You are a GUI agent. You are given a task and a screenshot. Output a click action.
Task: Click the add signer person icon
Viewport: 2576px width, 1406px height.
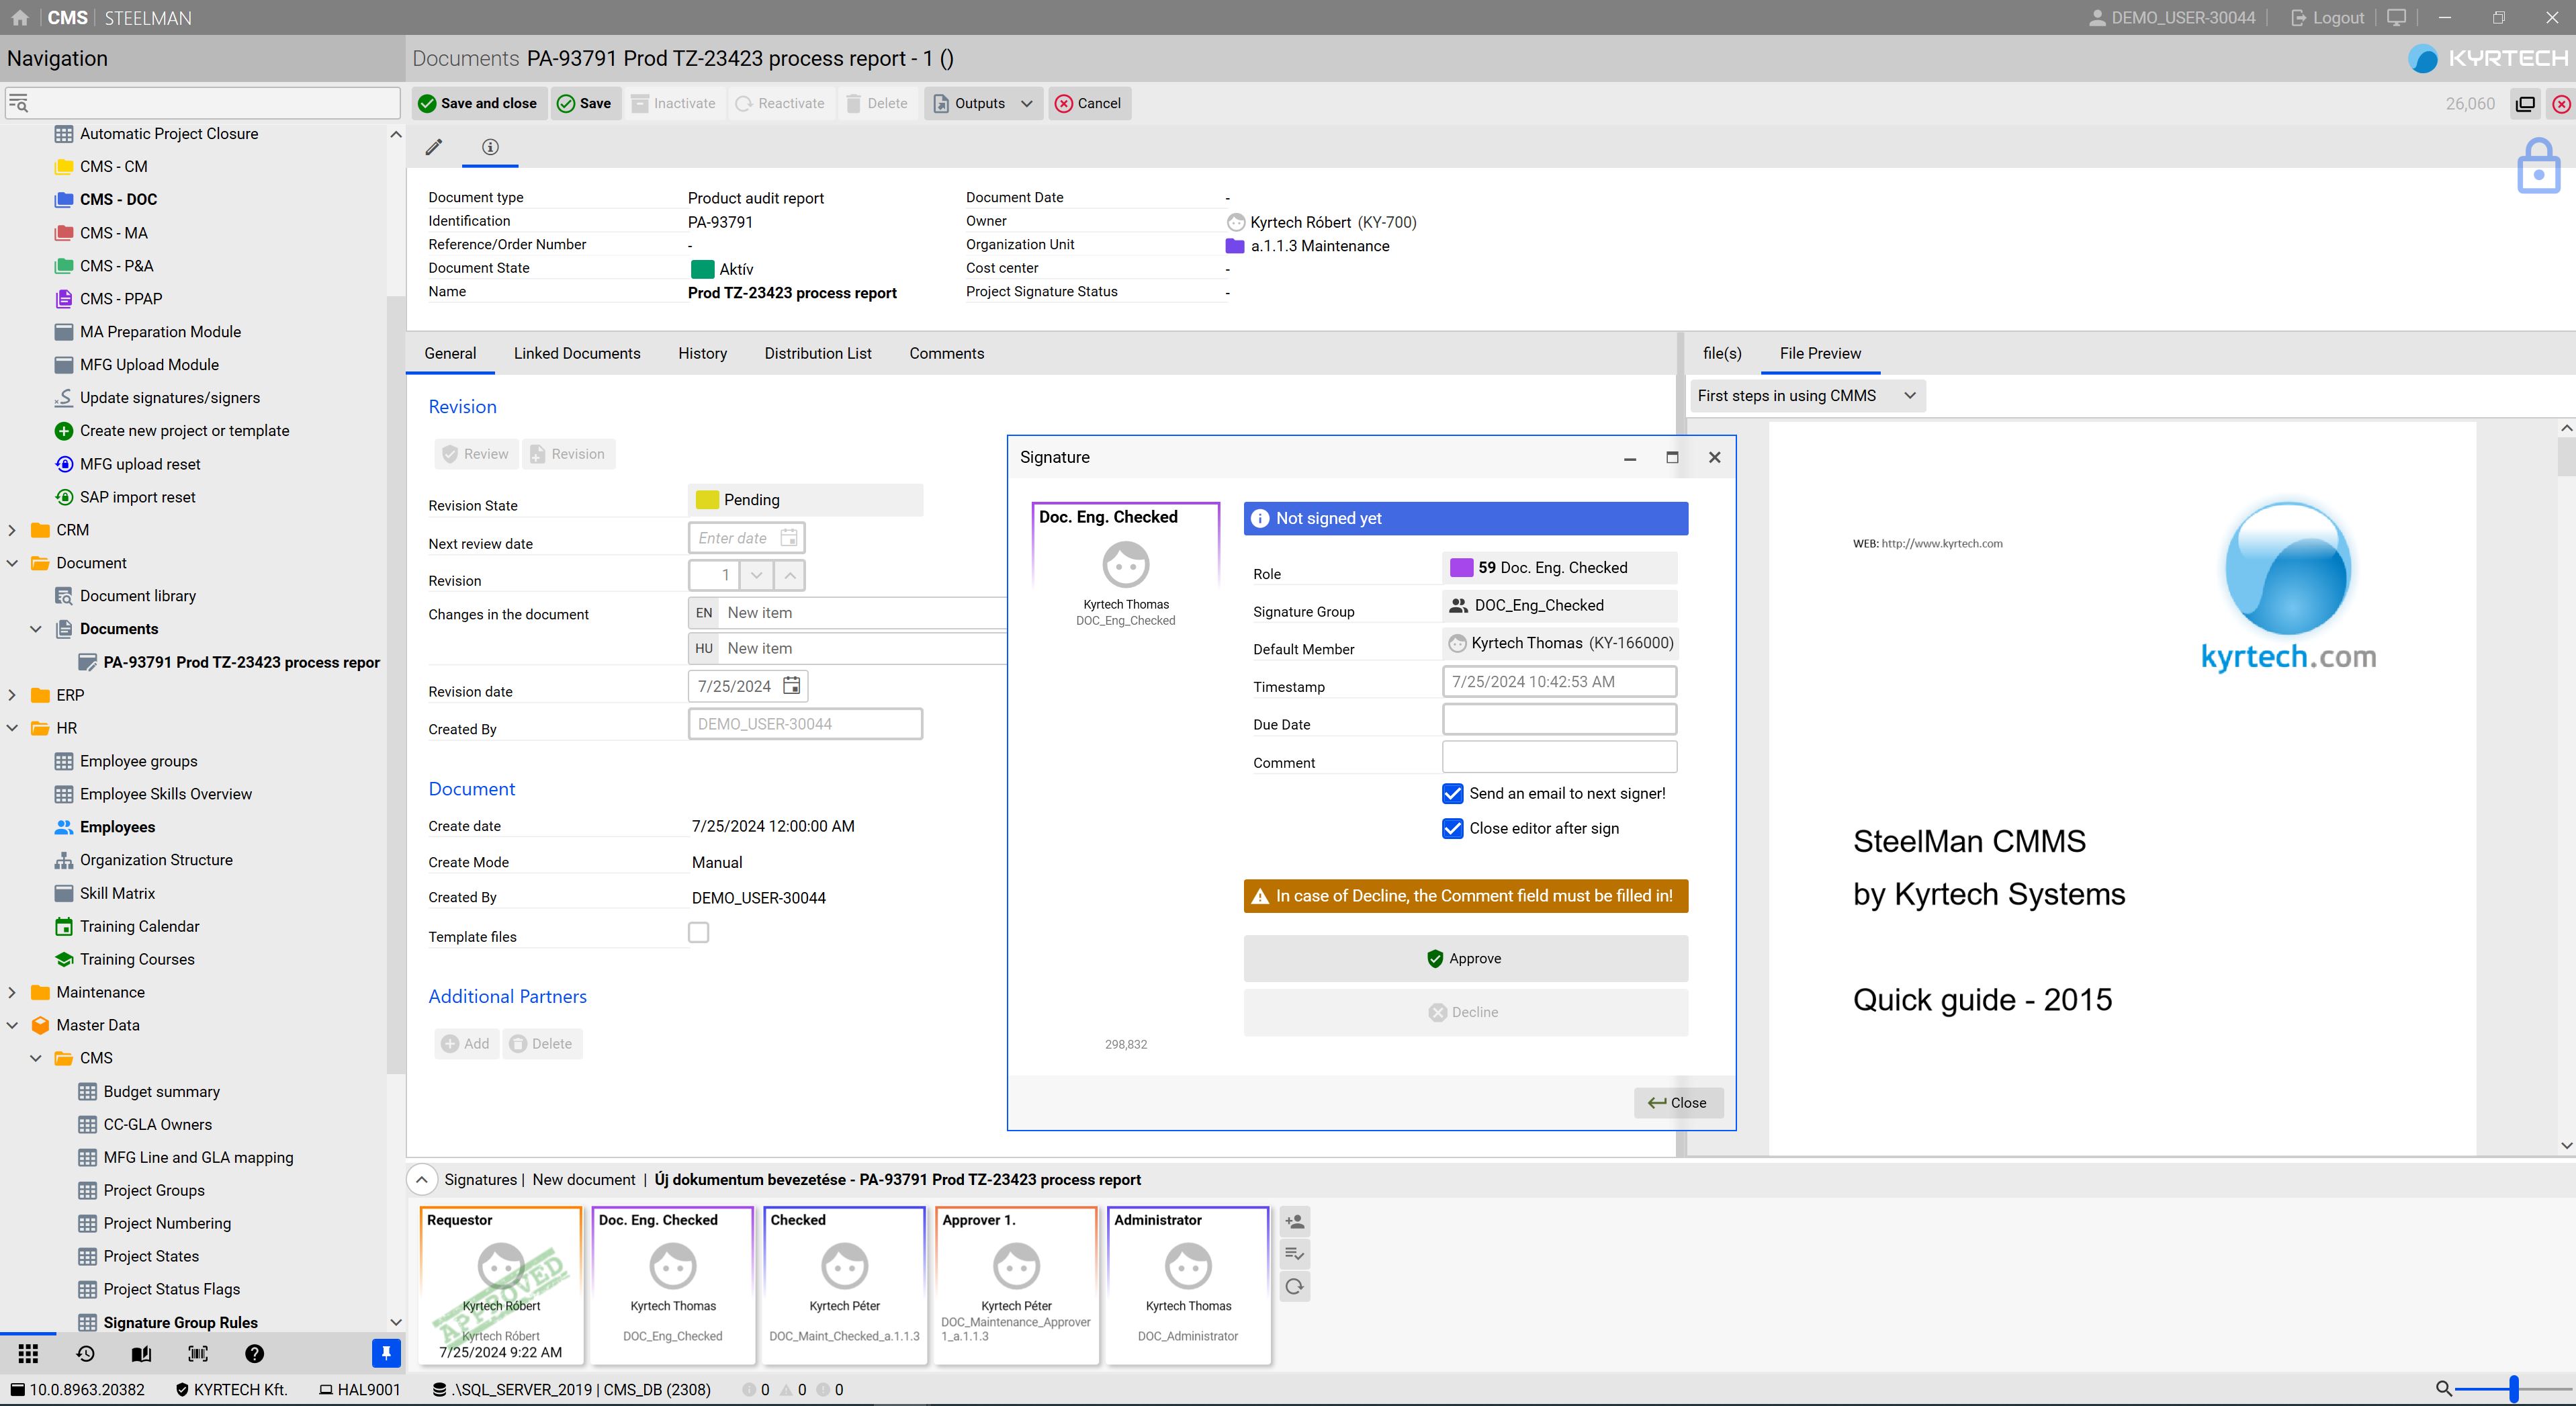1294,1221
